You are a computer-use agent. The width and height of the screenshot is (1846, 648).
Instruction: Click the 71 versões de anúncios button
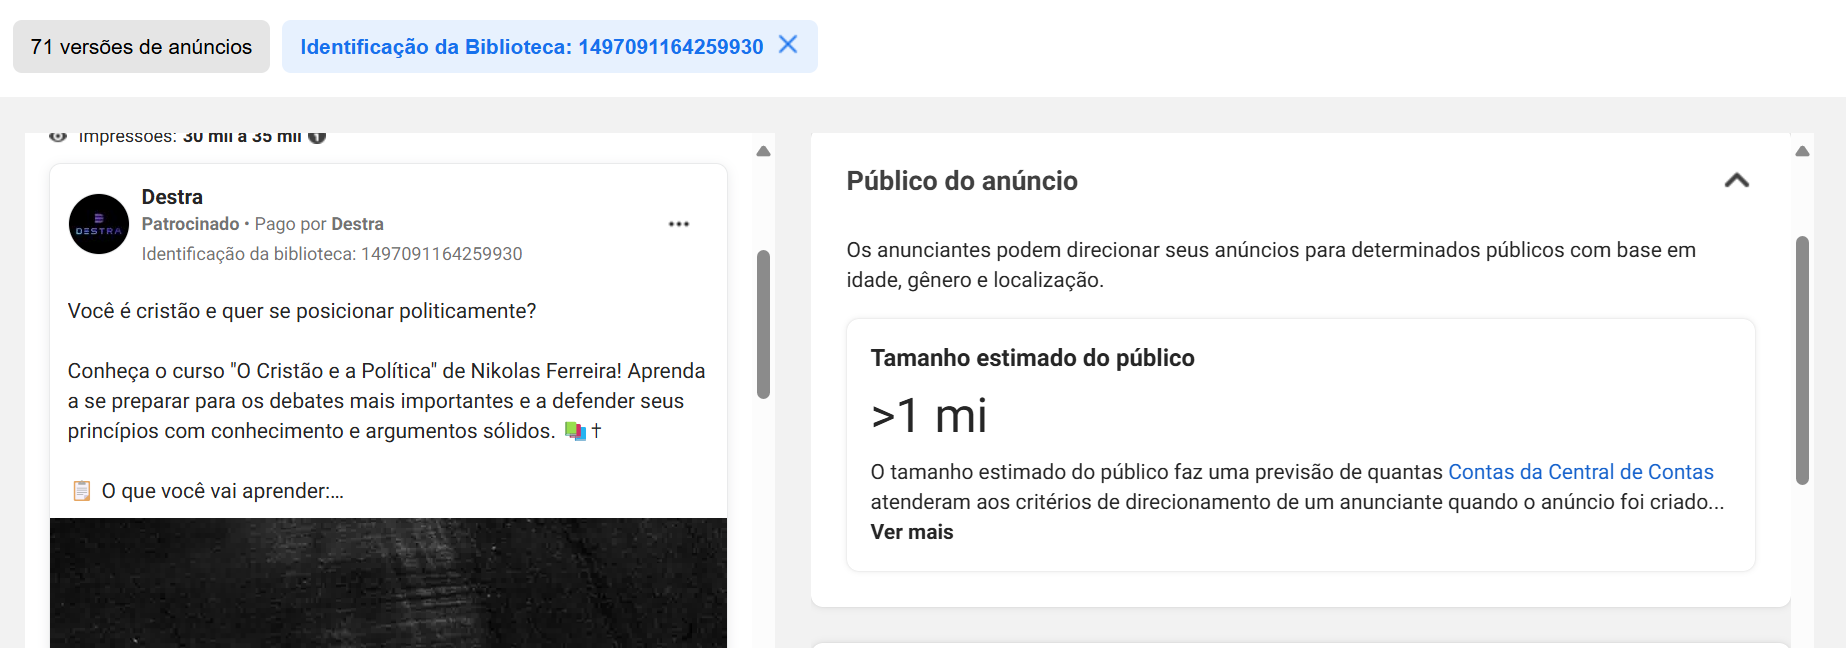click(141, 47)
